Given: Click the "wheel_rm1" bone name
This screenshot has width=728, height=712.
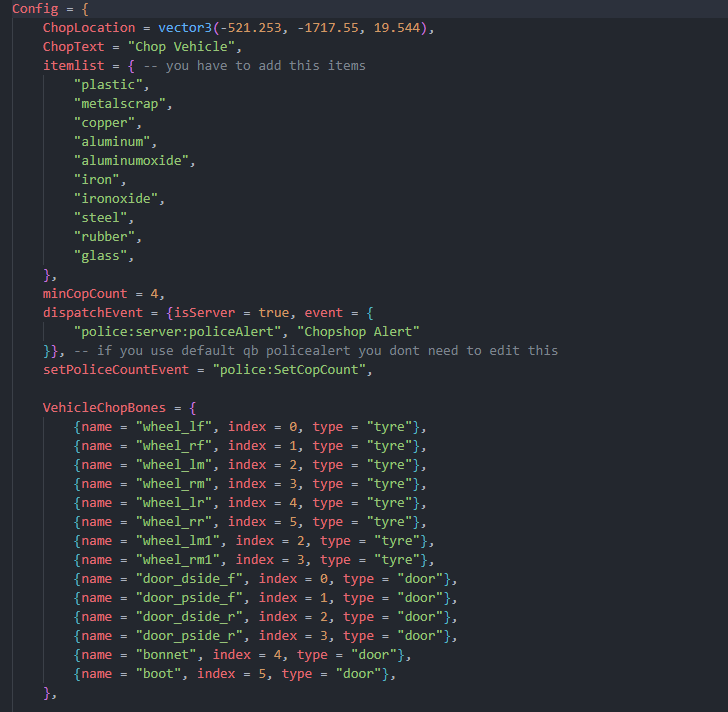Looking at the screenshot, I should pyautogui.click(x=177, y=560).
